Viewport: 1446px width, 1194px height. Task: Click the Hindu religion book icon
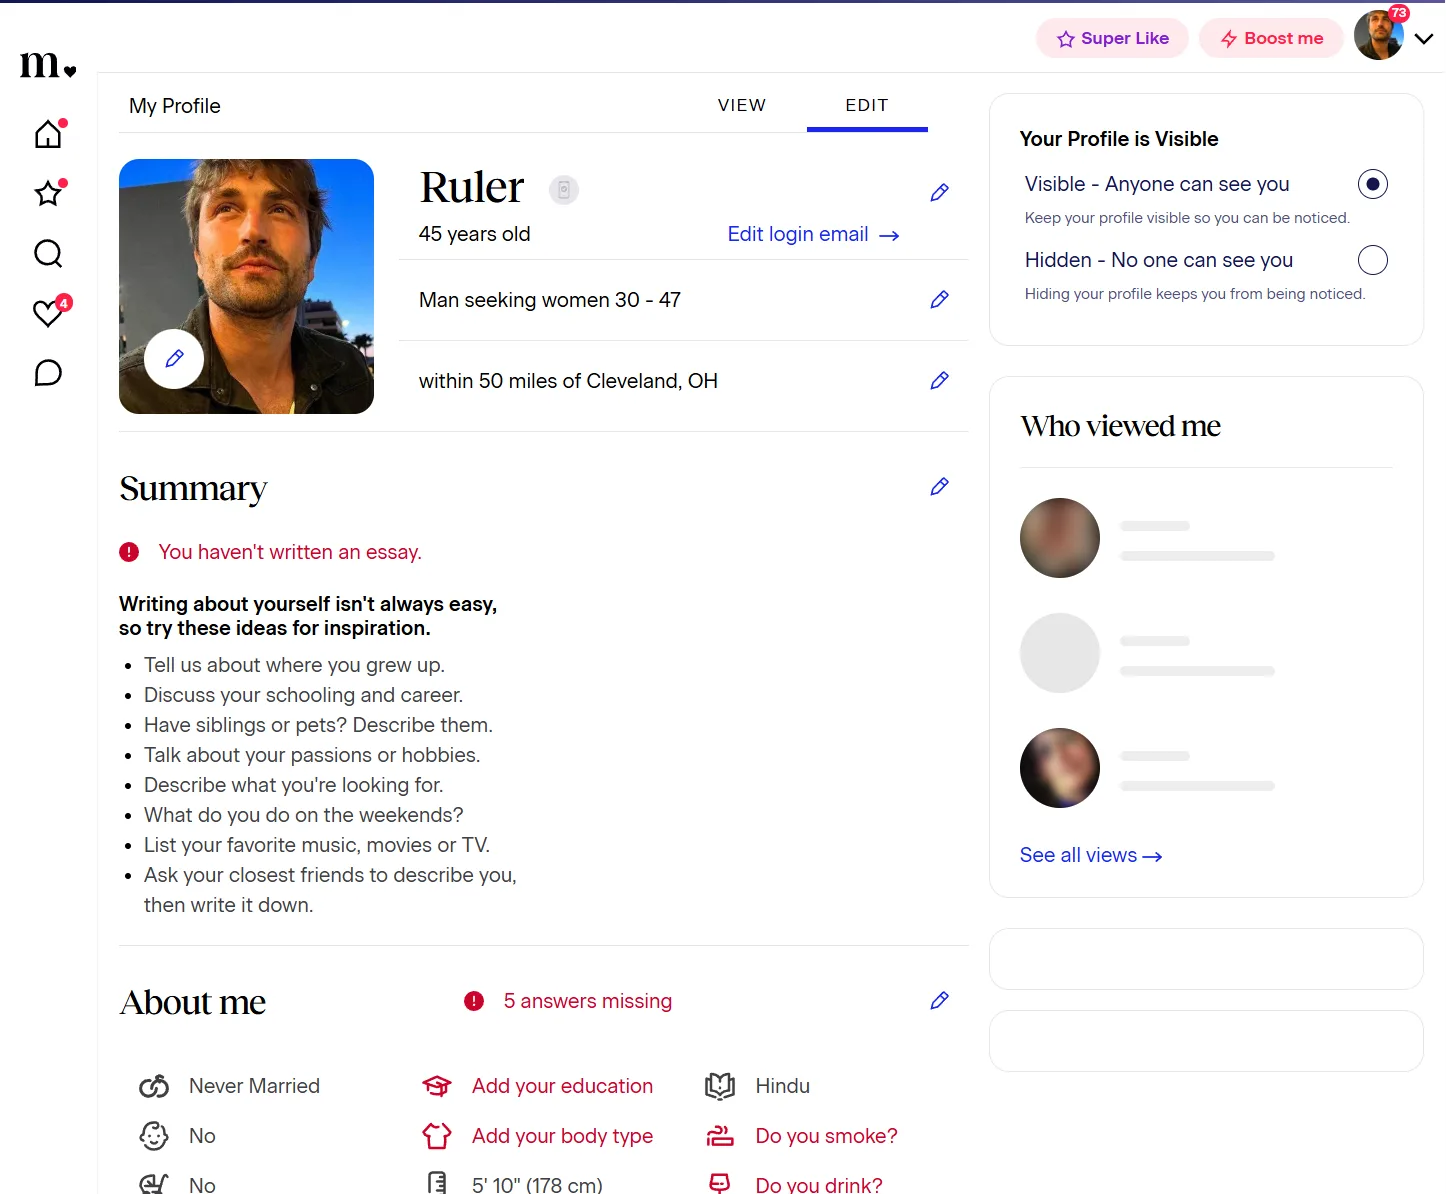point(720,1086)
